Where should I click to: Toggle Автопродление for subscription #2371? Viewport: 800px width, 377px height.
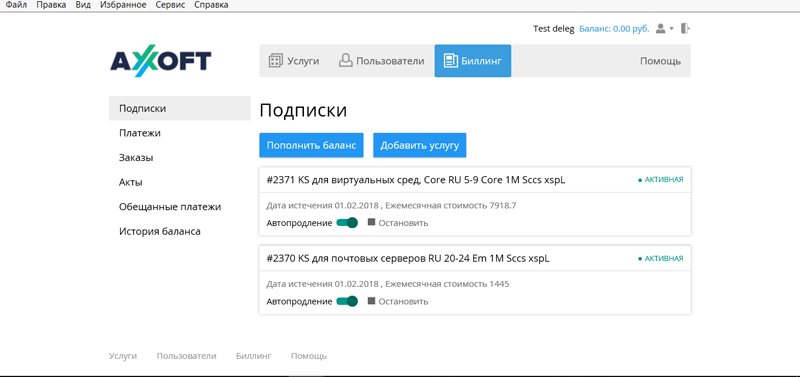[x=347, y=223]
